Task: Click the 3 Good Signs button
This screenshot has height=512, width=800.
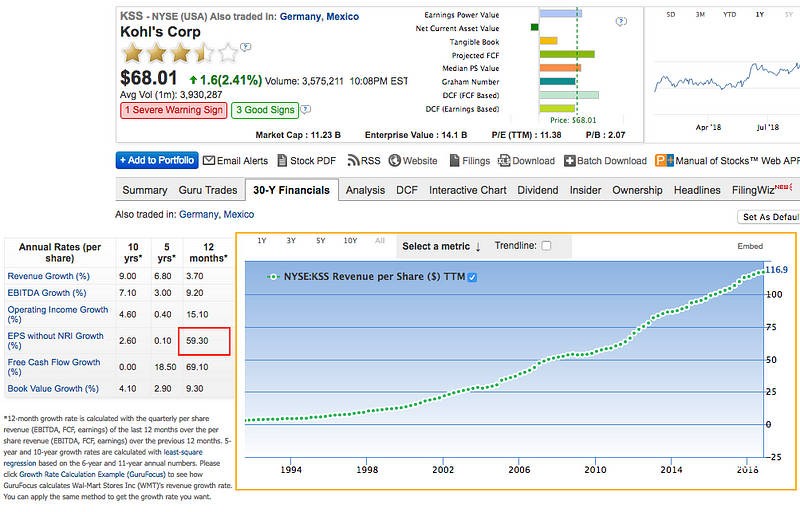Action: click(265, 110)
